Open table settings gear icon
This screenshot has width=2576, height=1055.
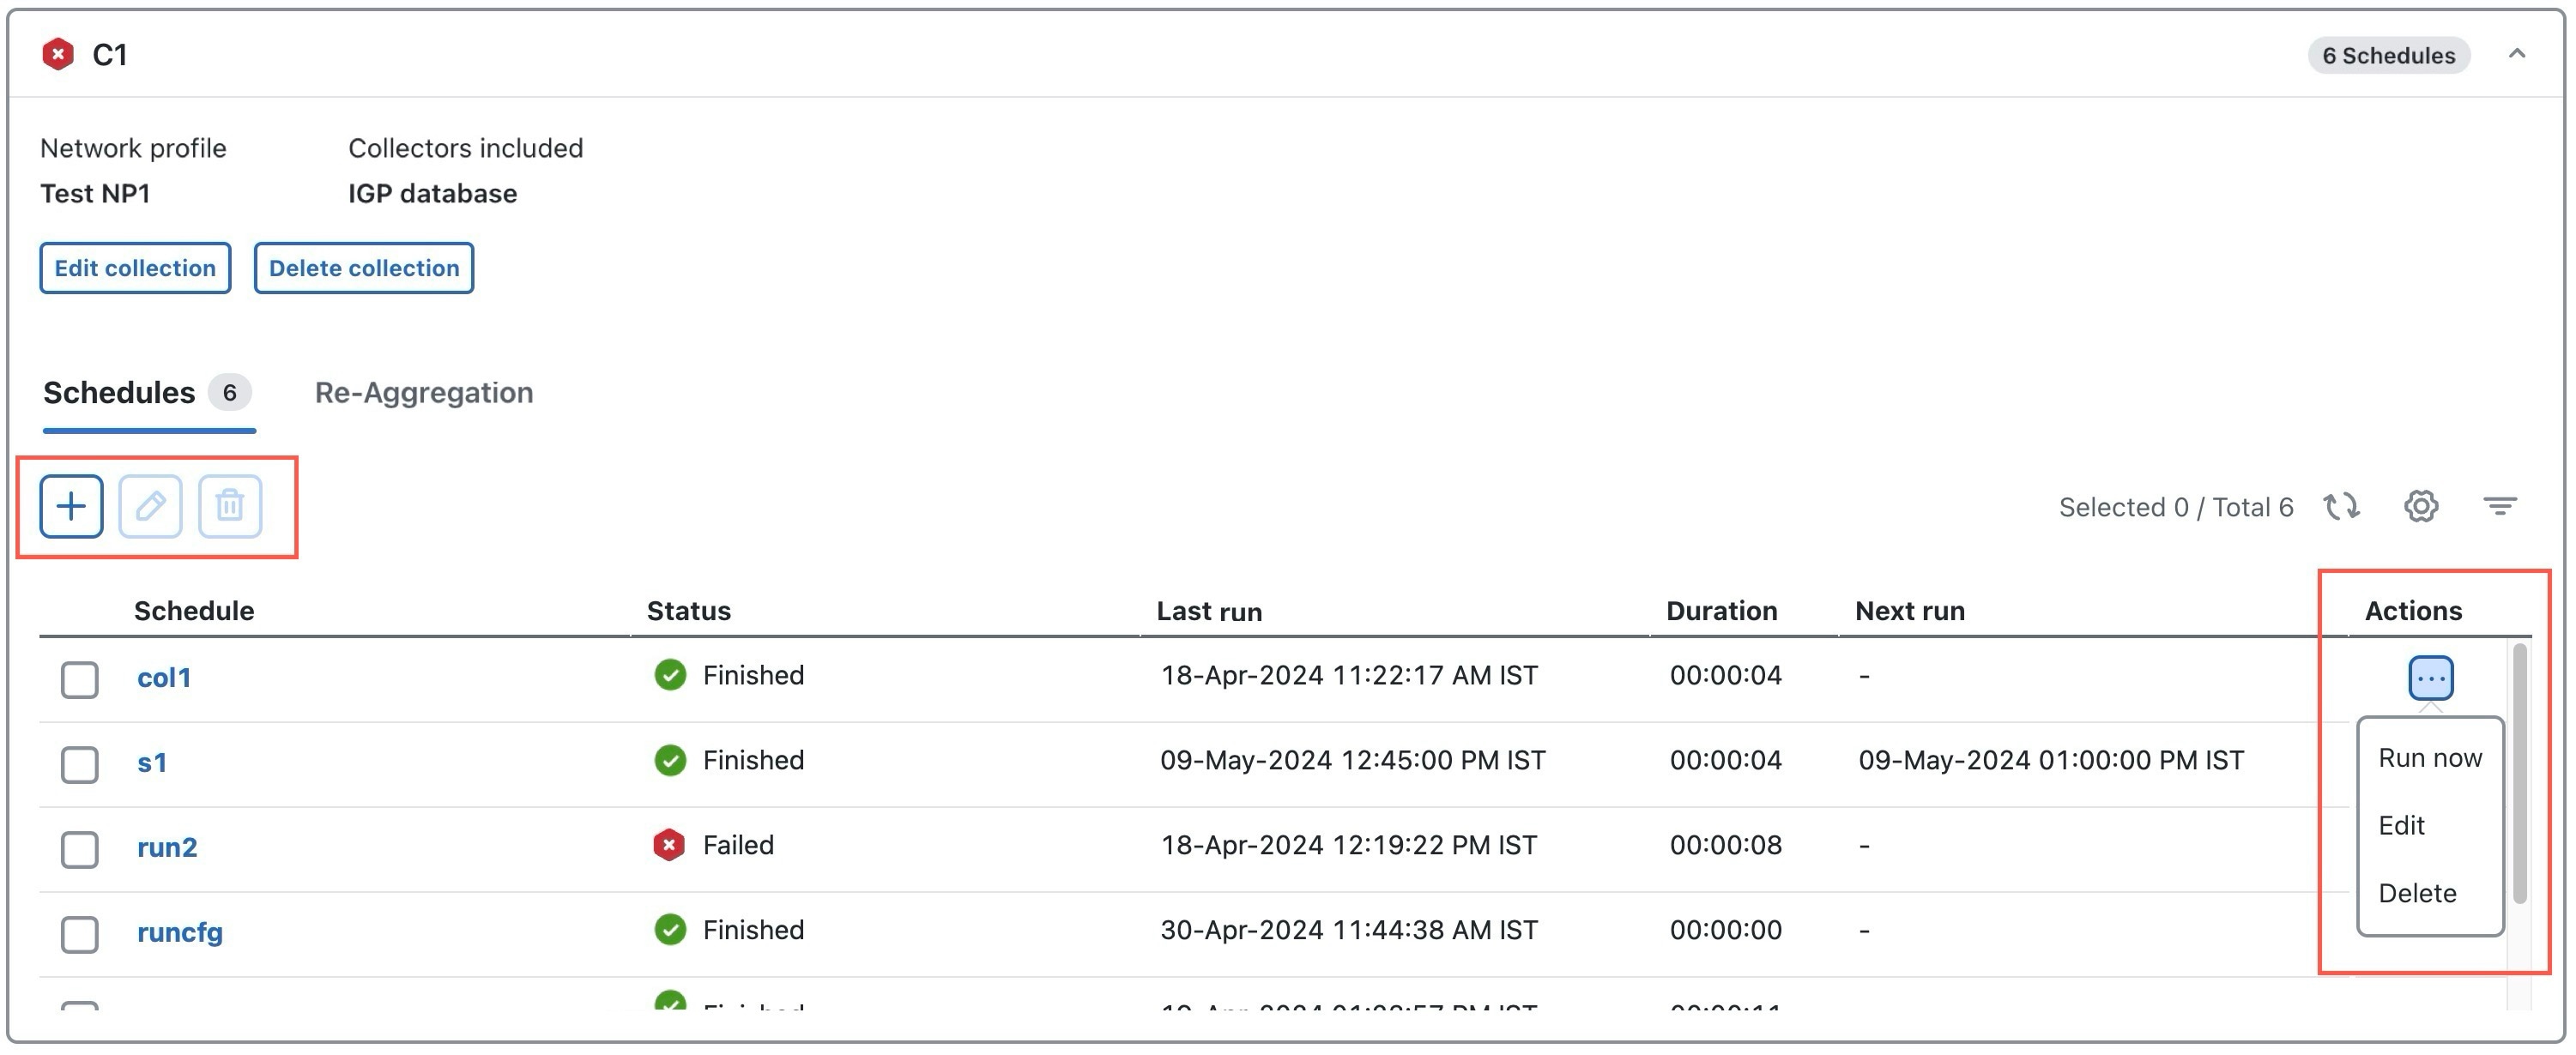(x=2421, y=507)
